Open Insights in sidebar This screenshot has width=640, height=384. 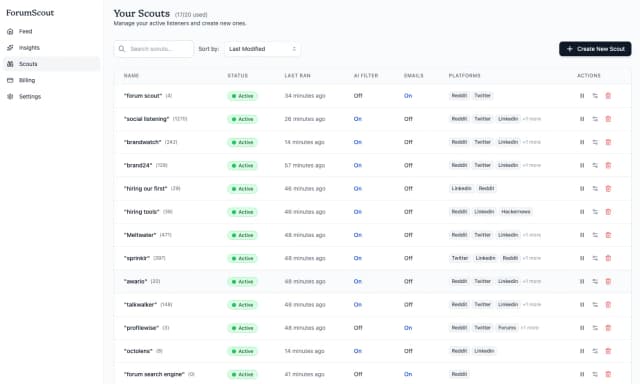(x=51, y=48)
